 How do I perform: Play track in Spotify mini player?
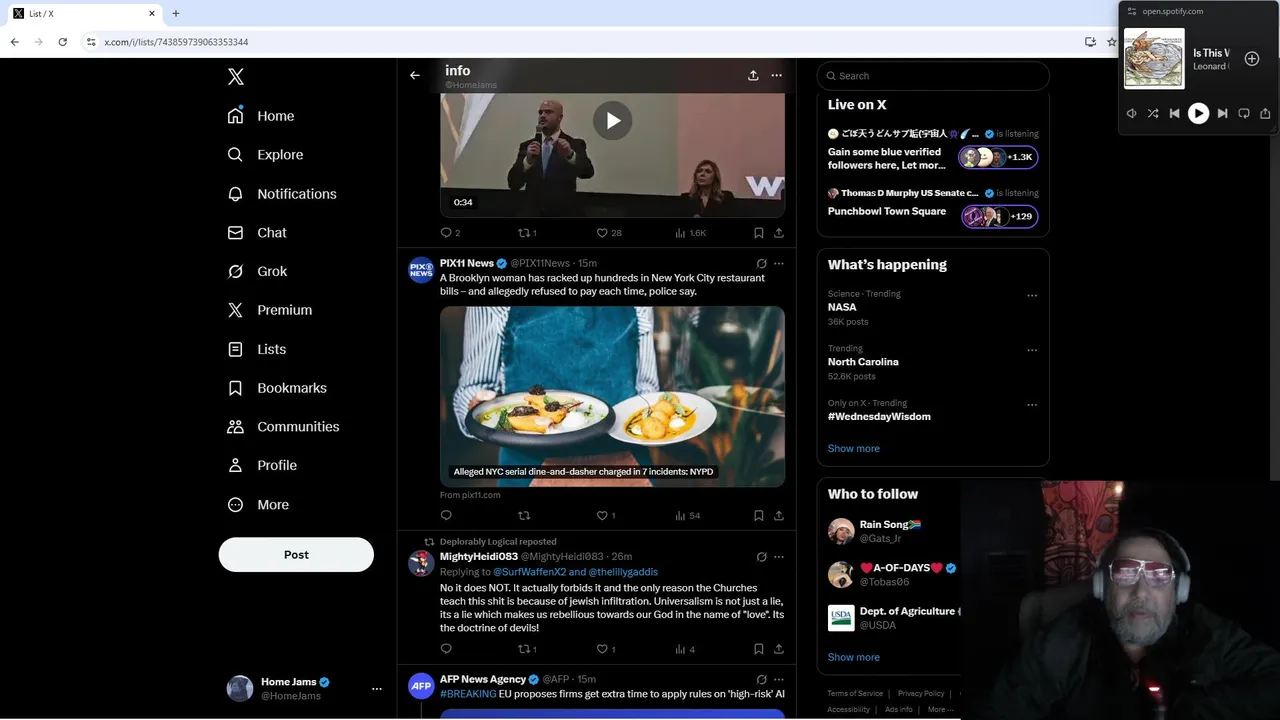[1198, 114]
